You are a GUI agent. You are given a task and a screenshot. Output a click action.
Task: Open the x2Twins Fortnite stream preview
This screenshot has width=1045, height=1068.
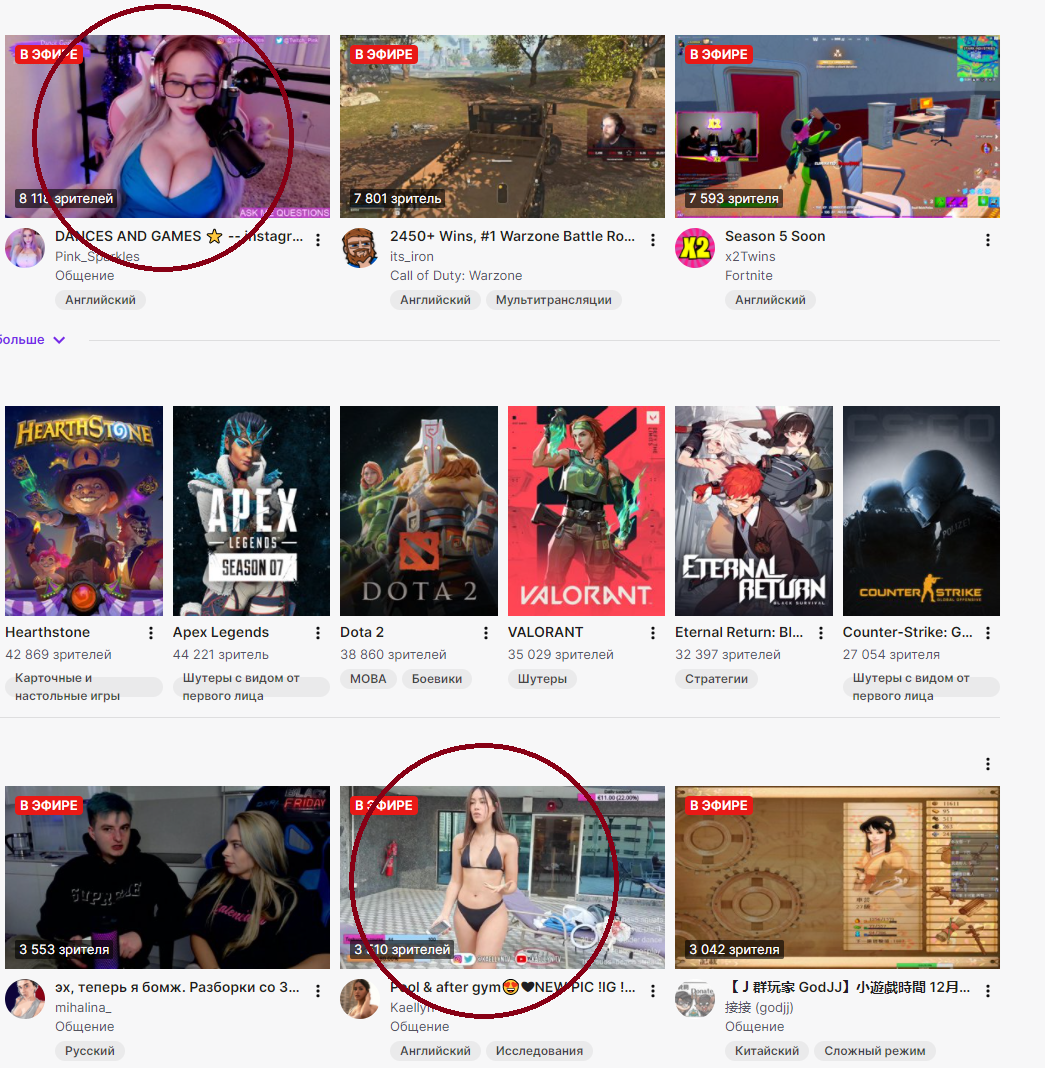tap(837, 126)
